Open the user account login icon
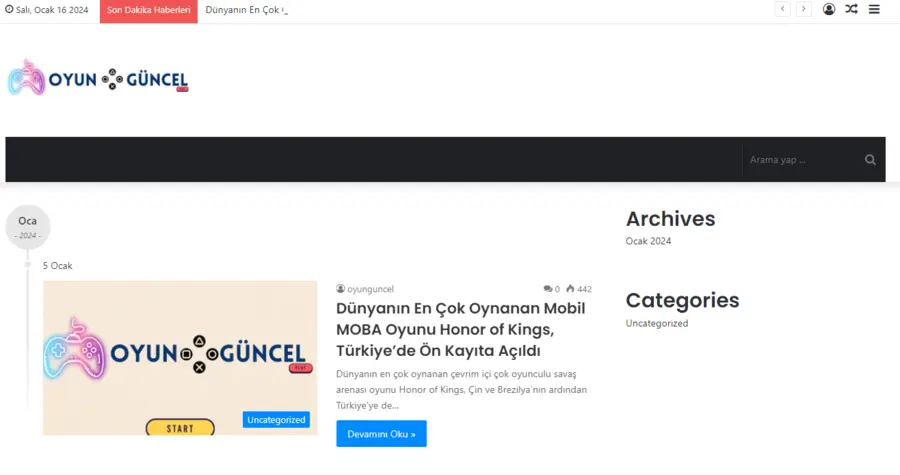This screenshot has width=900, height=475. [829, 9]
